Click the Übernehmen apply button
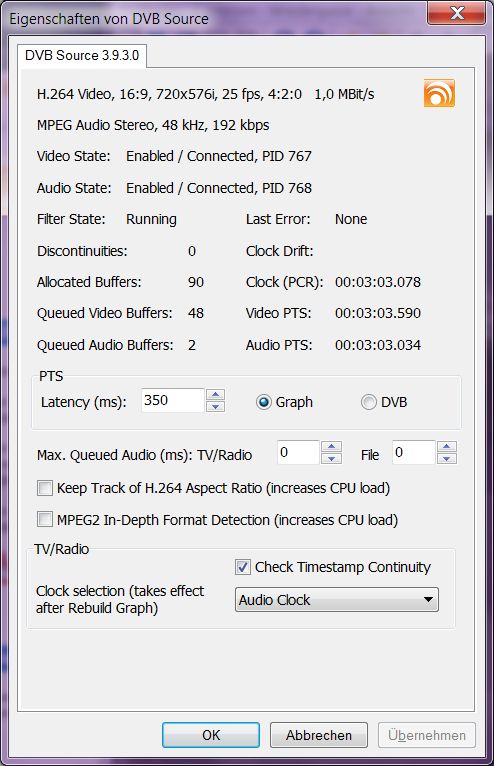Viewport: 494px width, 766px height. tap(427, 735)
